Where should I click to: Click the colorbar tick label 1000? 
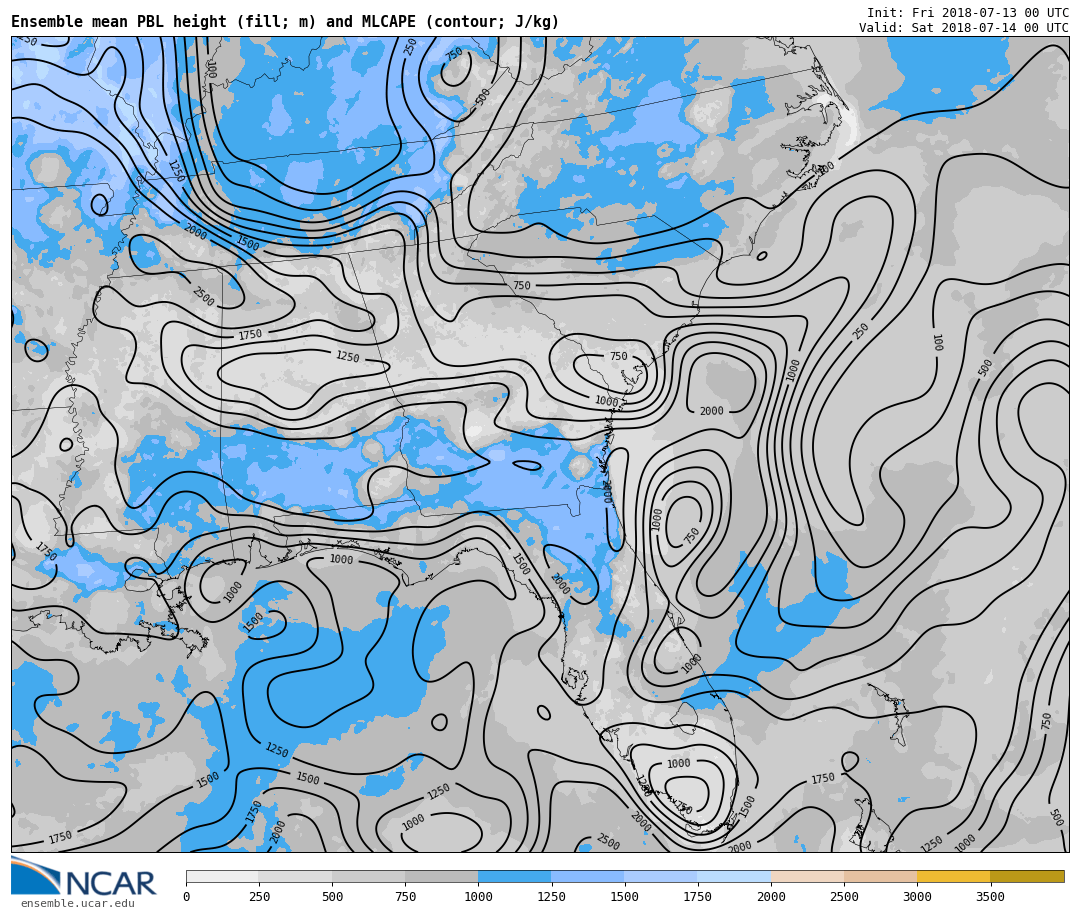[478, 897]
